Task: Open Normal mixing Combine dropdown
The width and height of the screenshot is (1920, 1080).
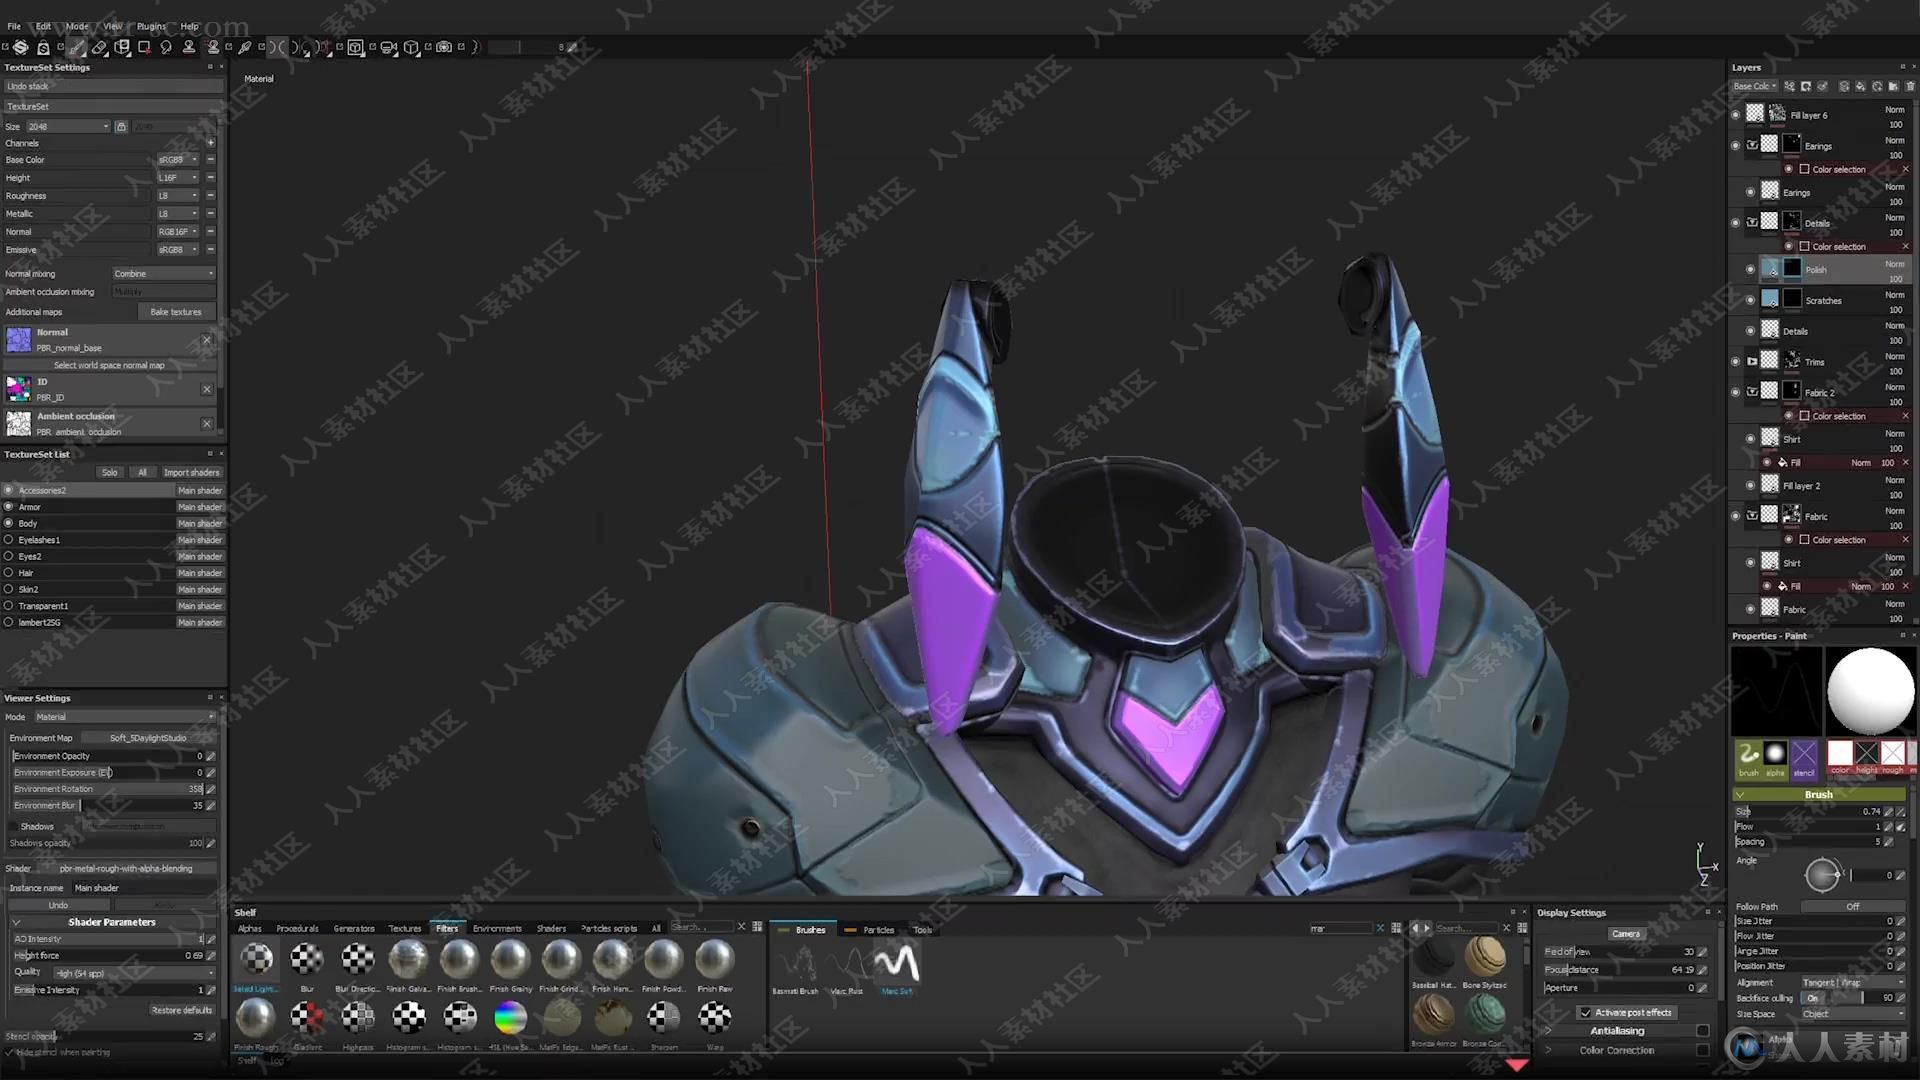Action: (x=163, y=273)
